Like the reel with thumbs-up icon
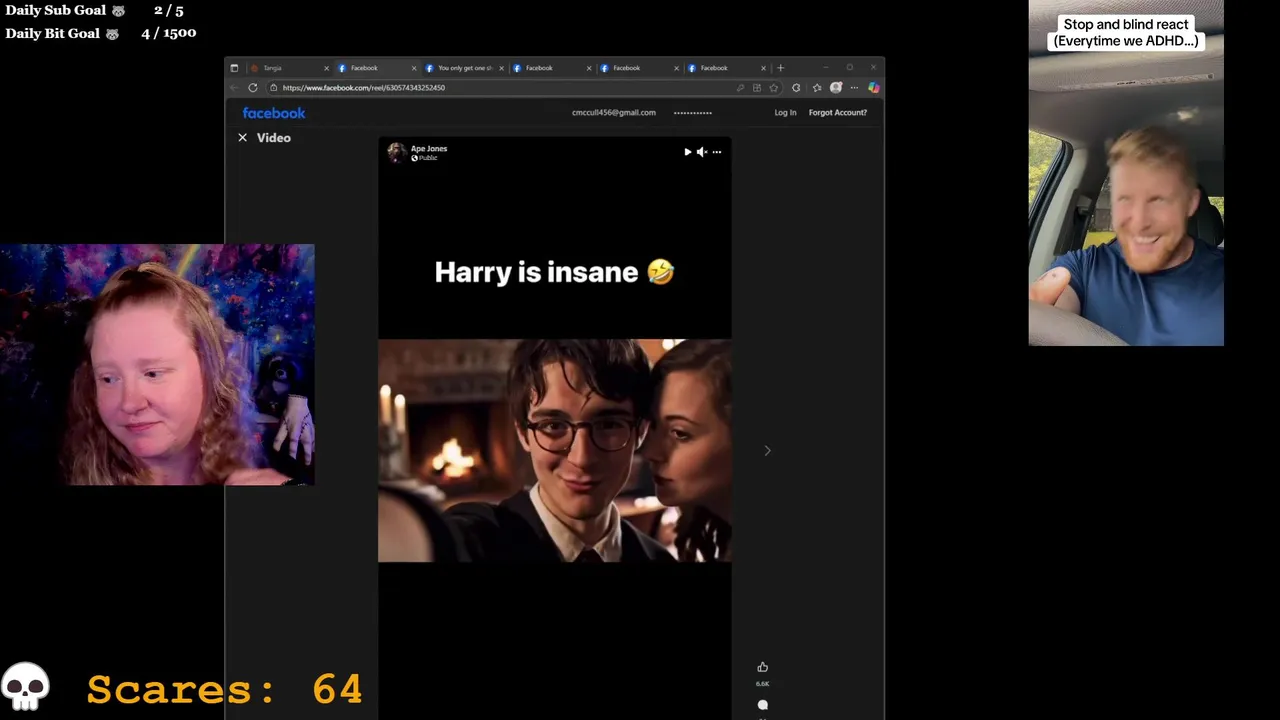 coord(762,667)
